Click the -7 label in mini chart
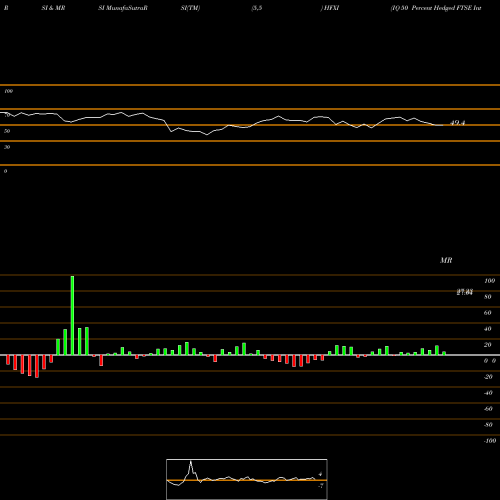 point(321,486)
